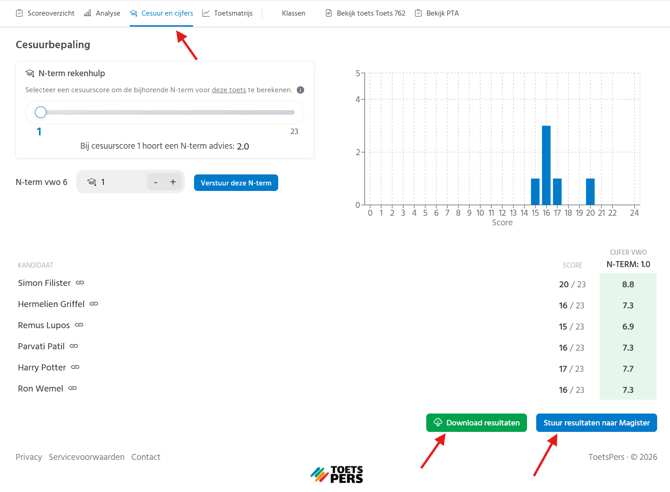Image resolution: width=670 pixels, height=492 pixels.
Task: Click link icon beside Parvati Patil
Action: pyautogui.click(x=74, y=346)
